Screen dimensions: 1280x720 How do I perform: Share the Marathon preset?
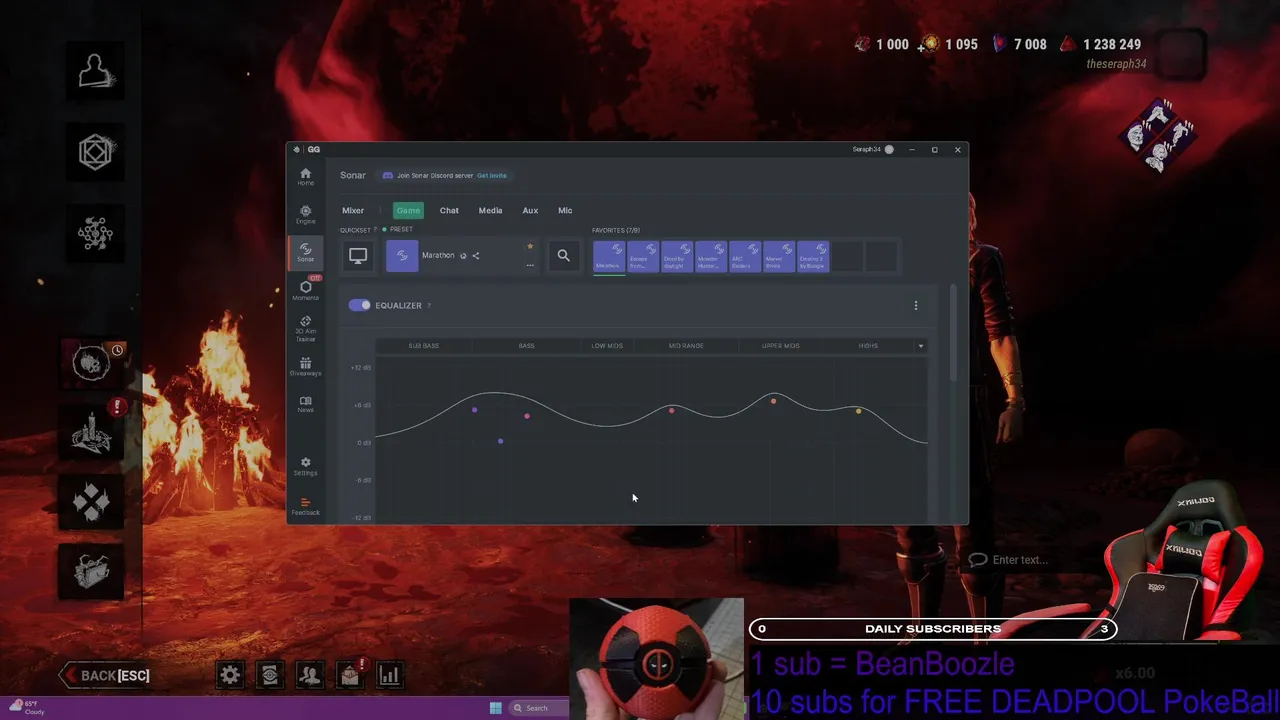[x=476, y=256]
